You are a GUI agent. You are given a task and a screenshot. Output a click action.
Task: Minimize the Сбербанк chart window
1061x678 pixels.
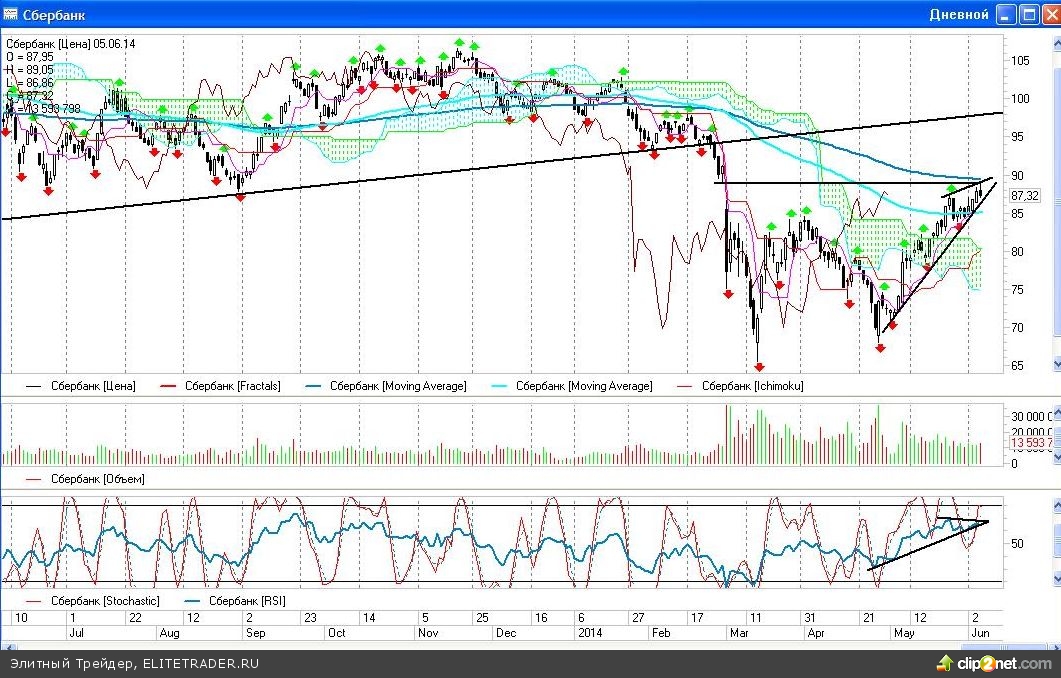tap(1004, 14)
